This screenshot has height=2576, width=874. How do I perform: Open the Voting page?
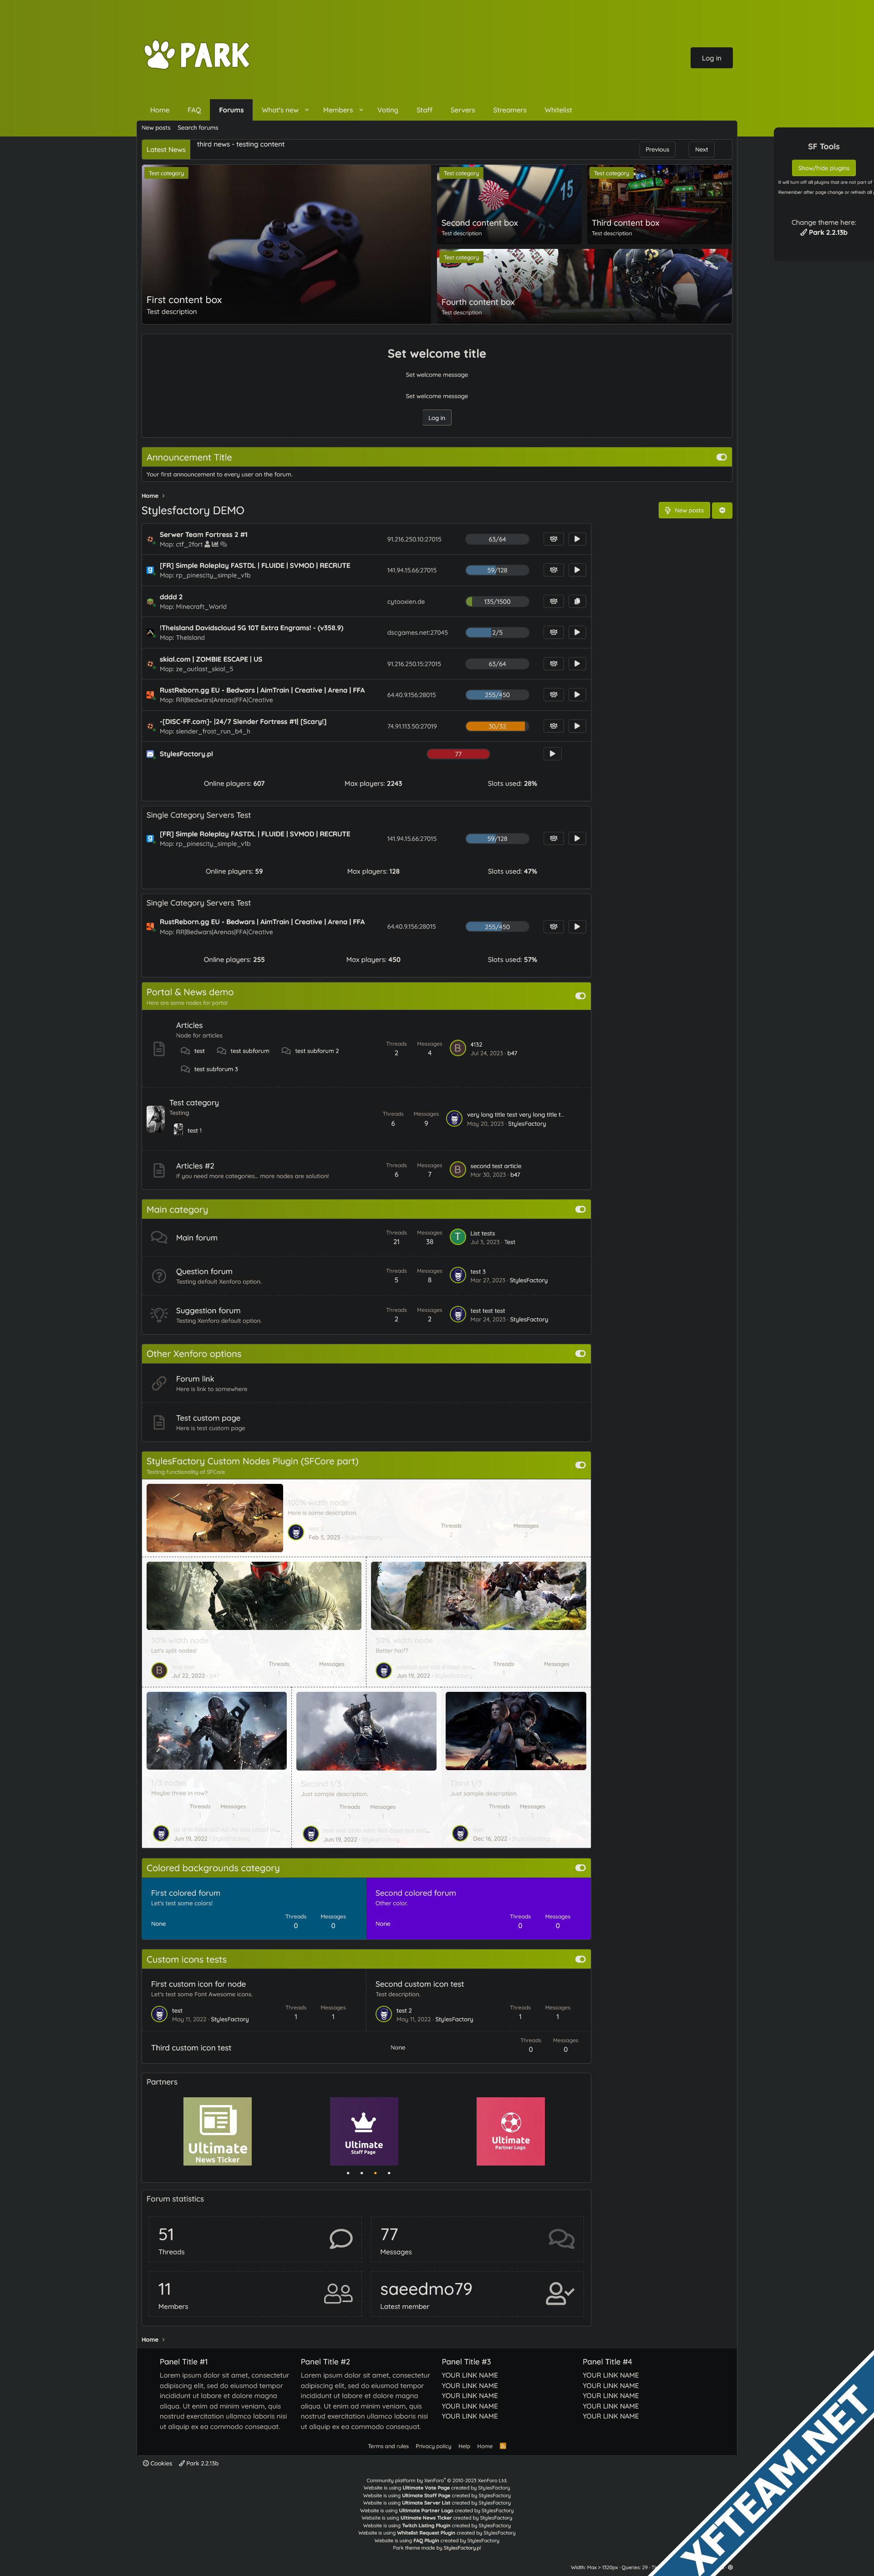[387, 110]
